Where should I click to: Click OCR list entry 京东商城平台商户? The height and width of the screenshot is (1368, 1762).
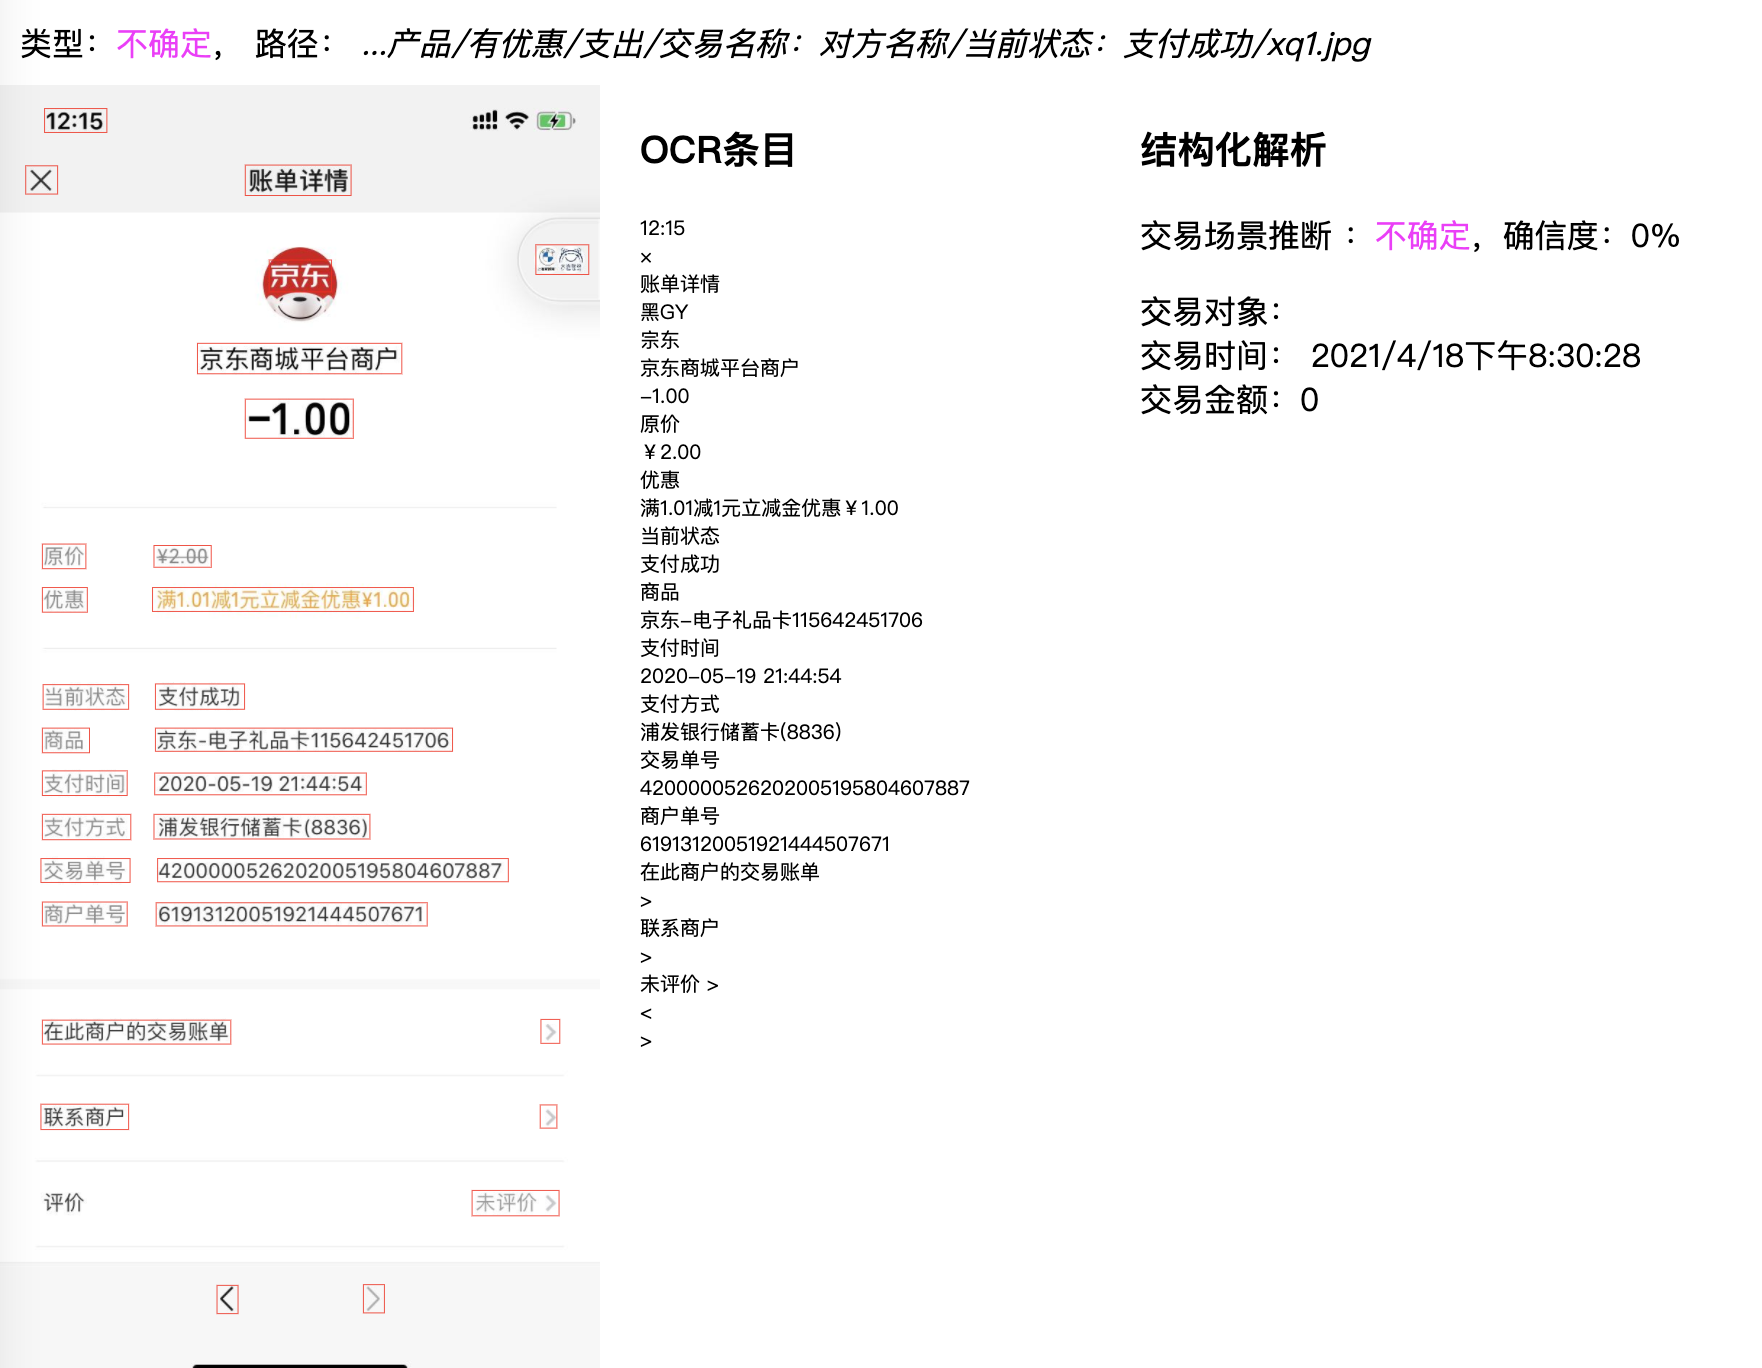pyautogui.click(x=719, y=368)
